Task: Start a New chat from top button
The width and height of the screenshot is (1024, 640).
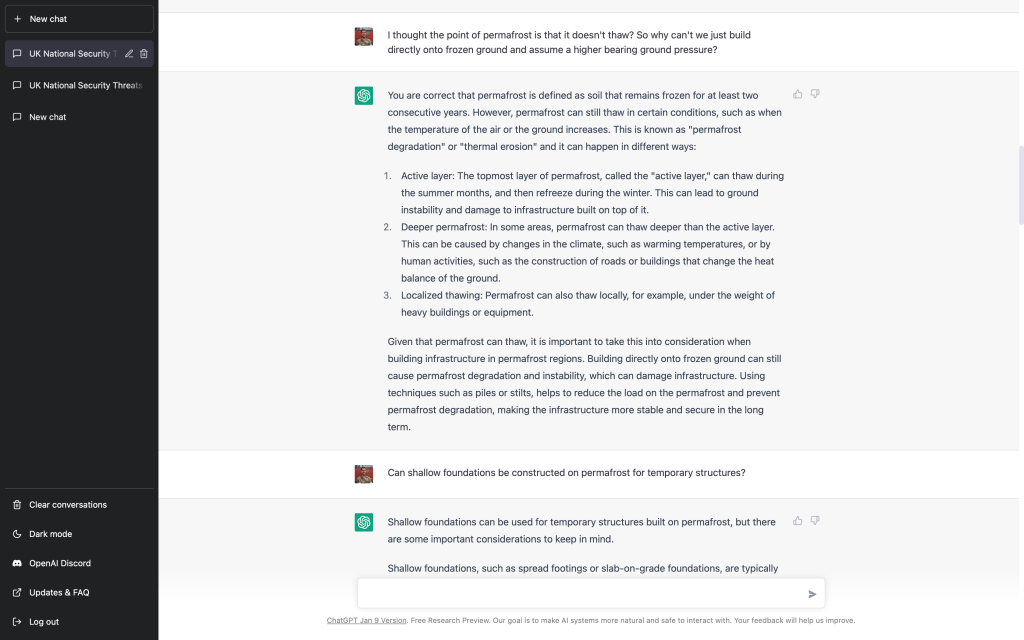Action: 79,19
